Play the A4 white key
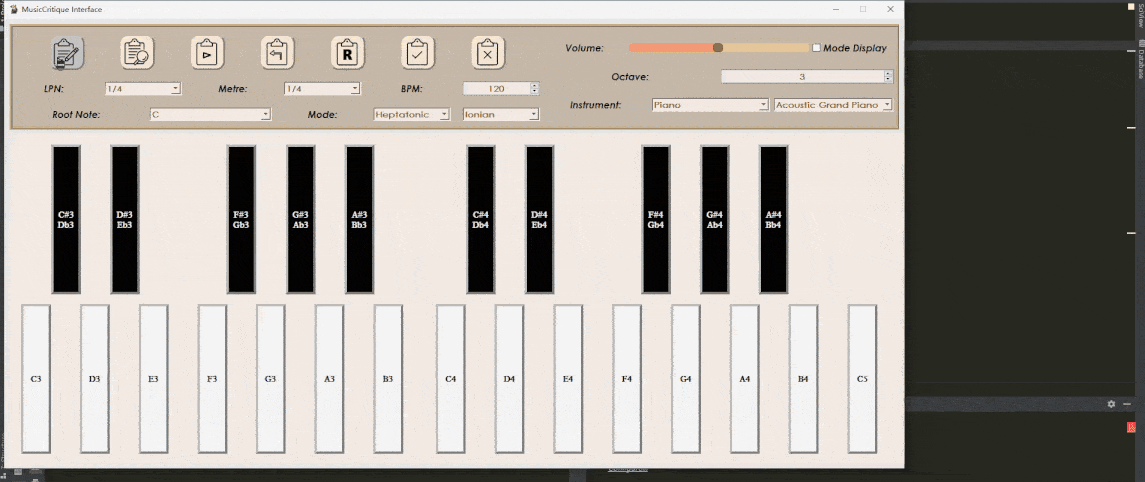1145x482 pixels. 745,379
